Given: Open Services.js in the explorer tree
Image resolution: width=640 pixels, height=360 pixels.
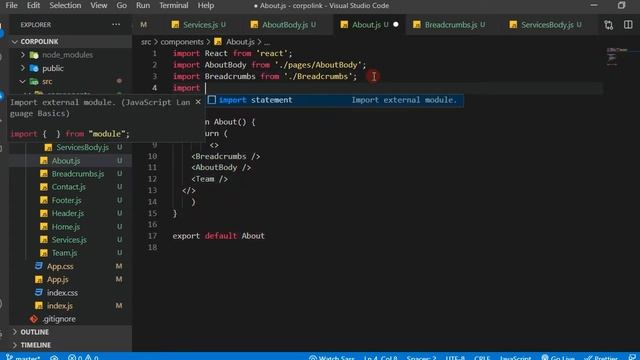Looking at the screenshot, I should tap(69, 240).
